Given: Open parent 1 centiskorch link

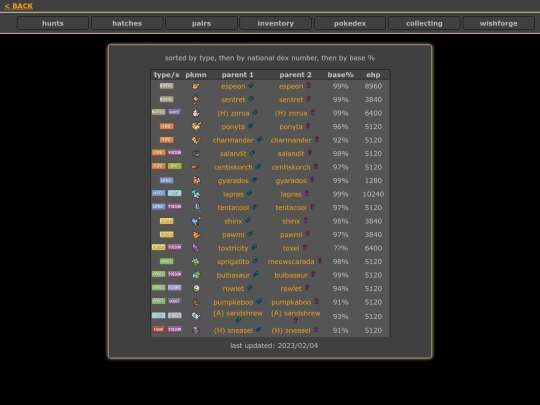Looking at the screenshot, I should click(x=233, y=167).
